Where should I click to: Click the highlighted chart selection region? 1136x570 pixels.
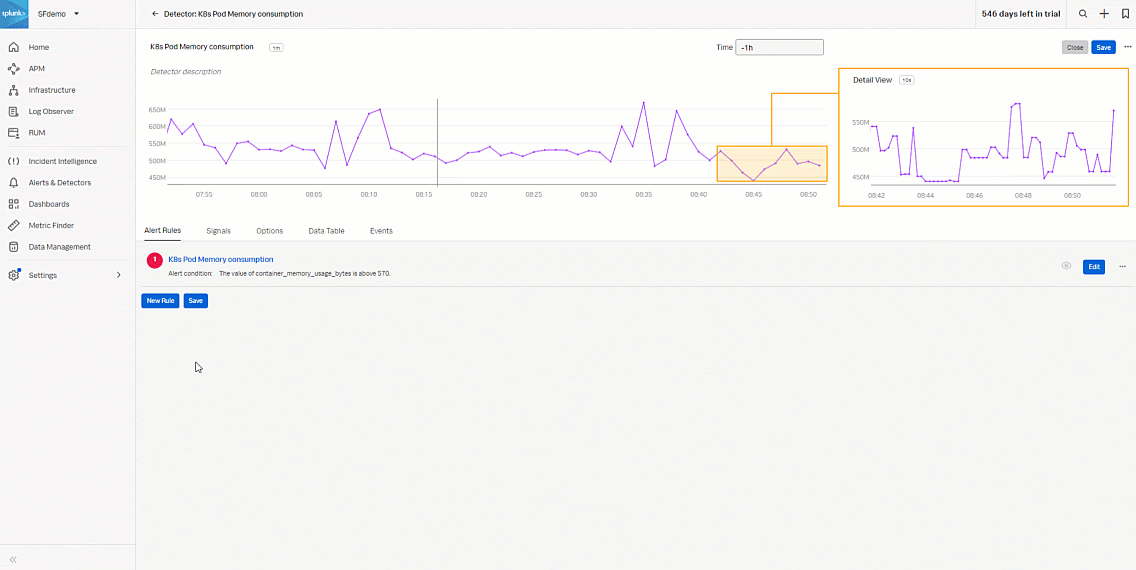772,164
